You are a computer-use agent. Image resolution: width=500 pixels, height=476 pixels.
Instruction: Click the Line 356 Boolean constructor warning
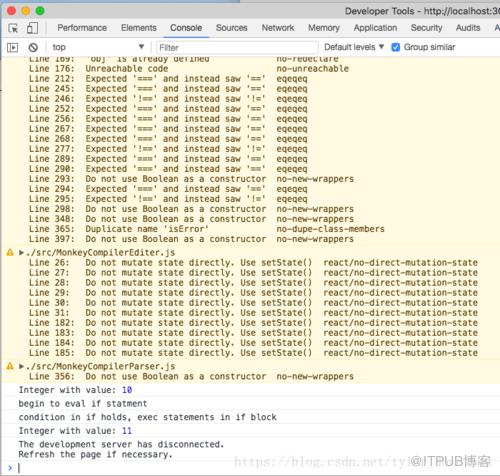[191, 376]
